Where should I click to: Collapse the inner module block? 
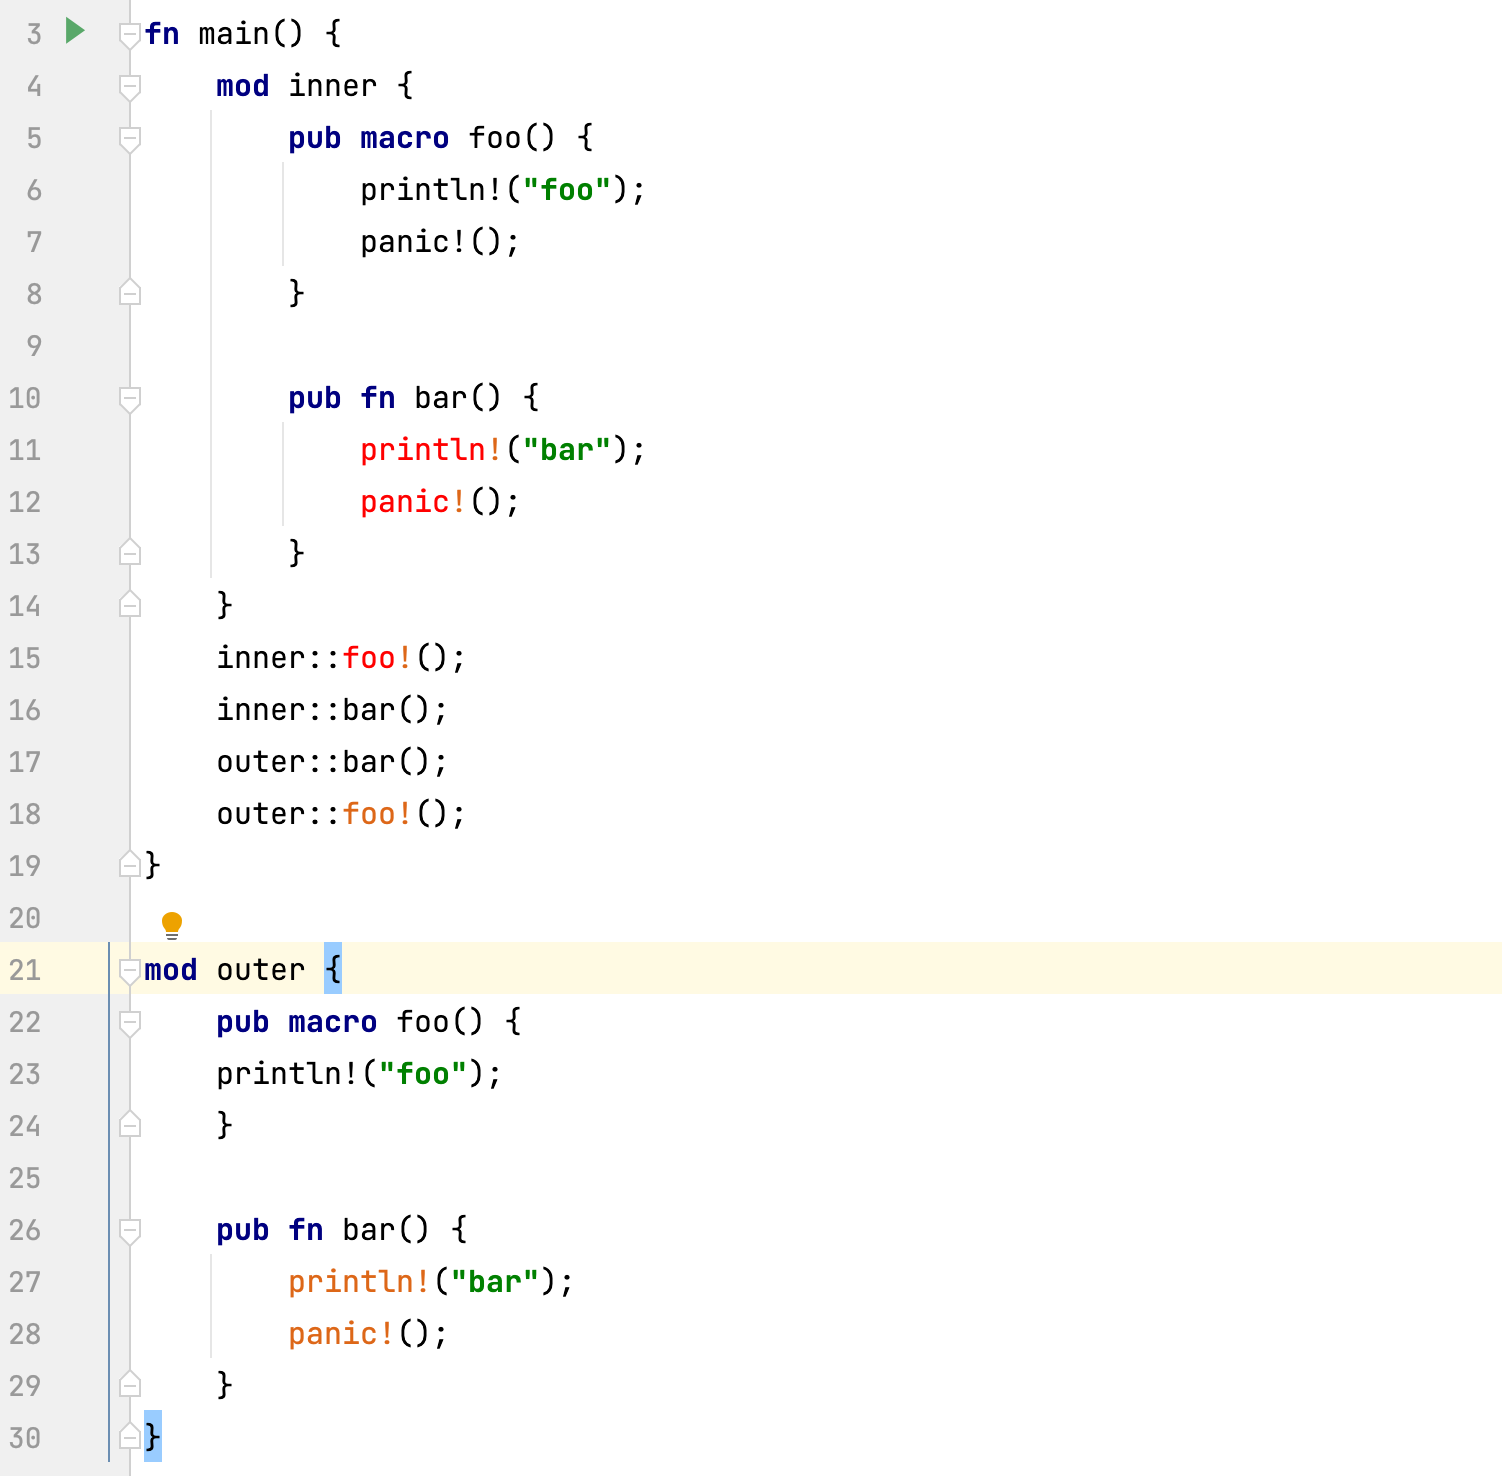(128, 85)
